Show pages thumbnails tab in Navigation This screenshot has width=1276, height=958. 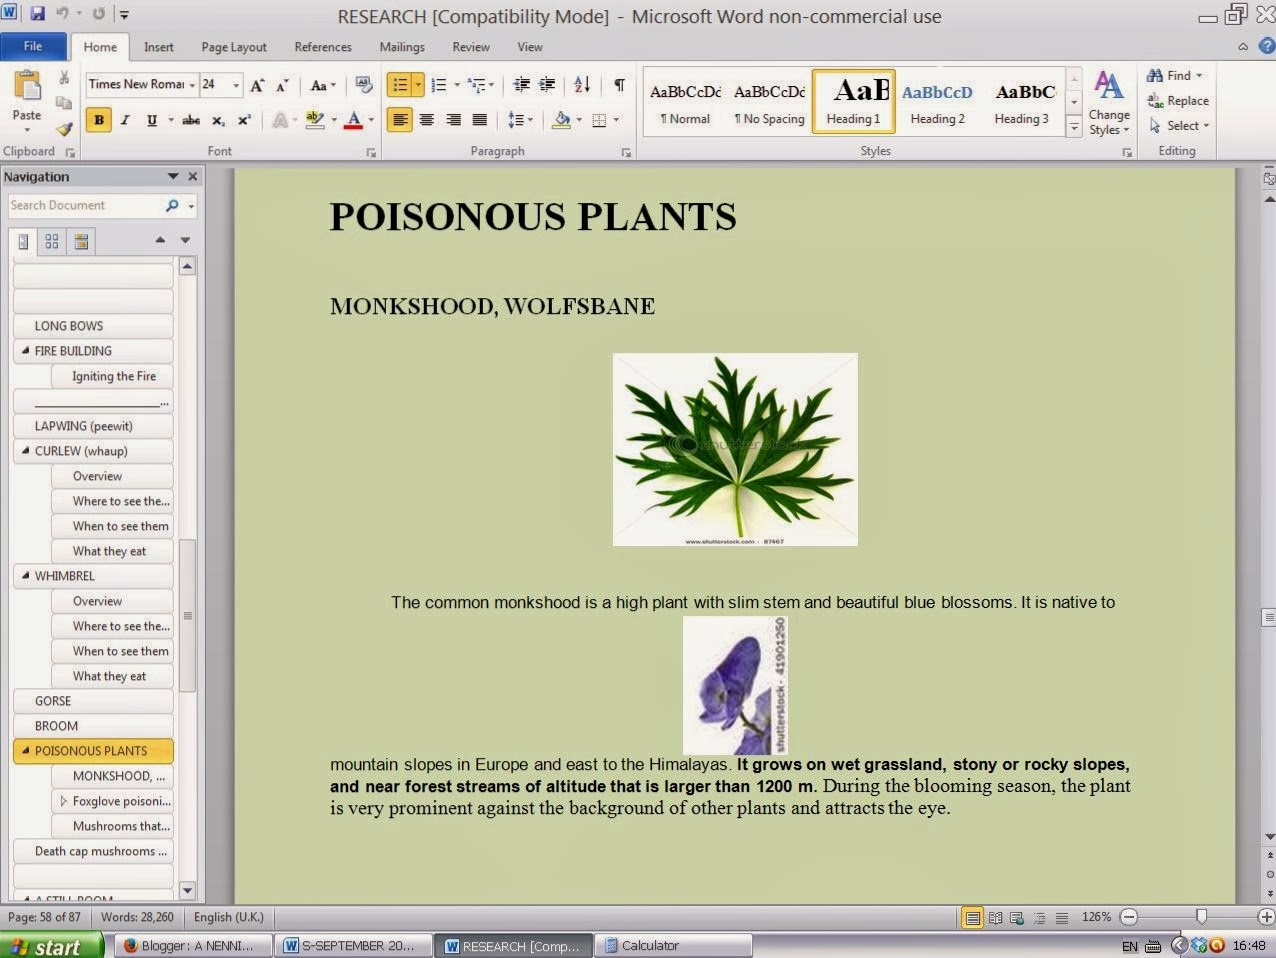coord(52,241)
